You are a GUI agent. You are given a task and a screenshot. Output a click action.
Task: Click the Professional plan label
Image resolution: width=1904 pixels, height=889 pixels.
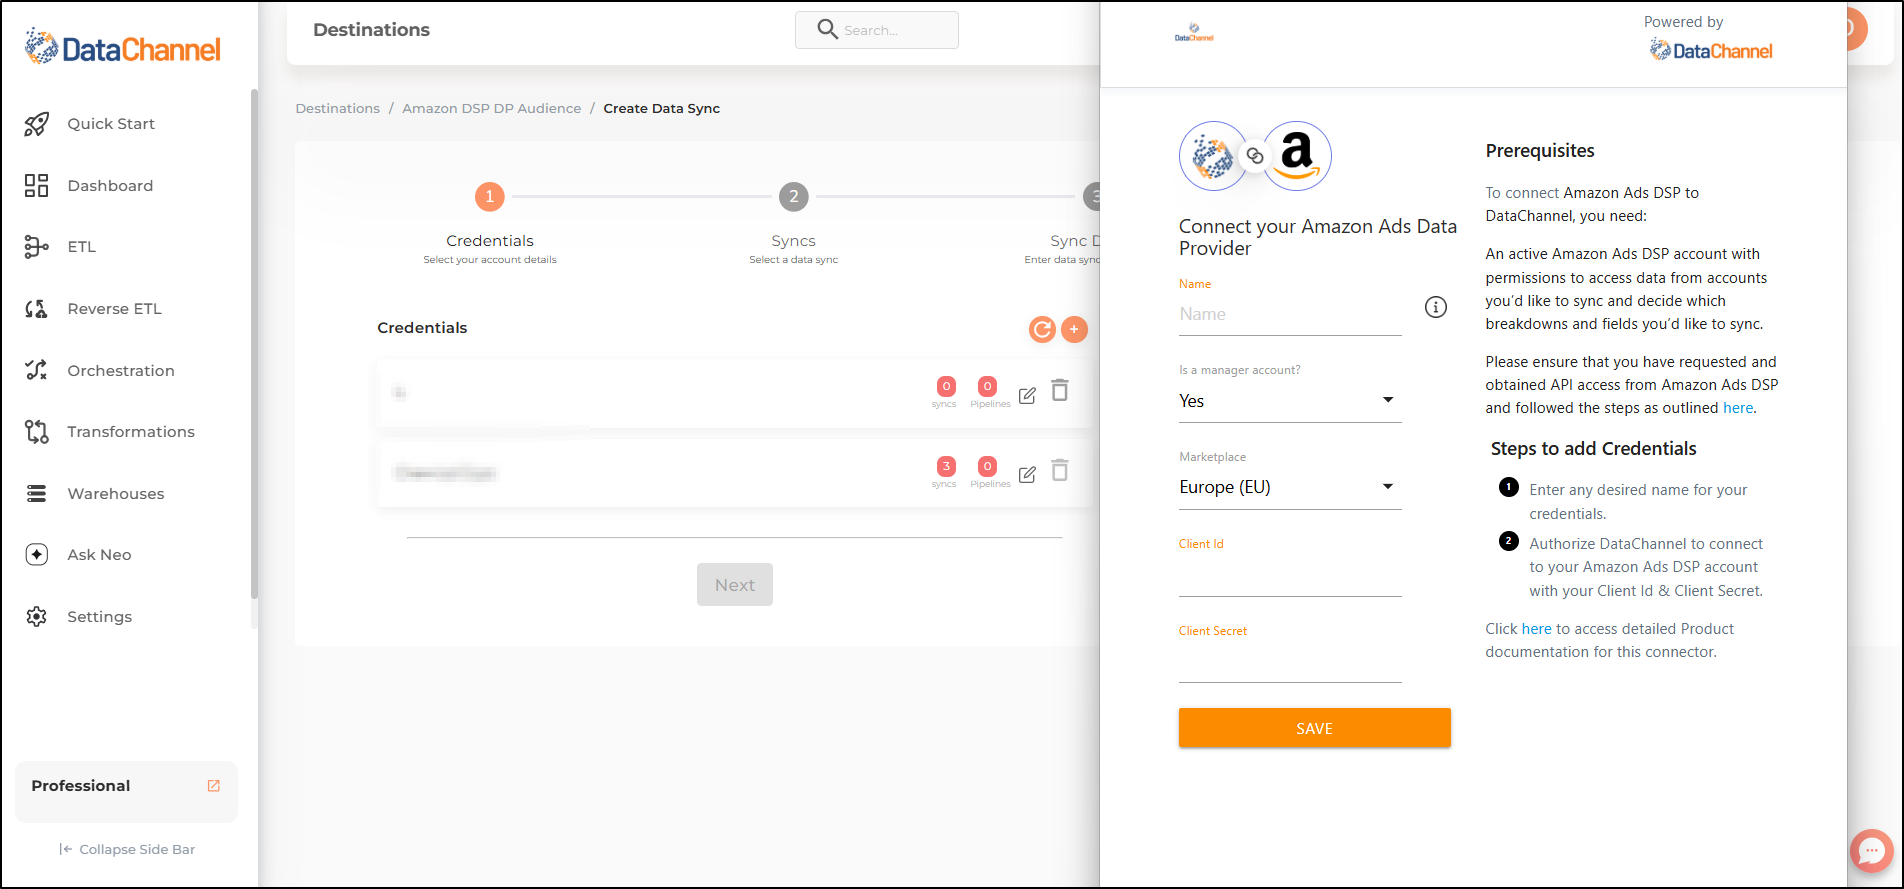(x=81, y=786)
